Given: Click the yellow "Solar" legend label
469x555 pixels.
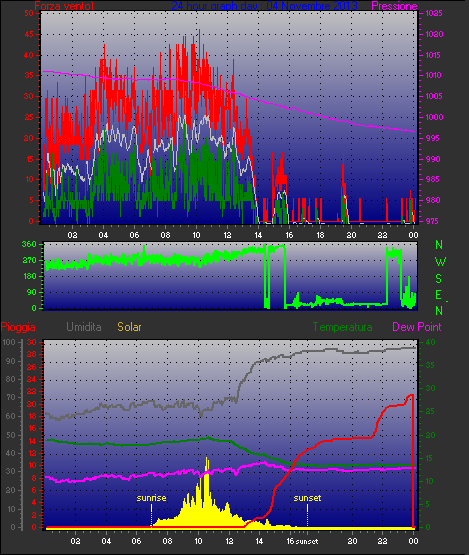Looking at the screenshot, I should point(129,327).
